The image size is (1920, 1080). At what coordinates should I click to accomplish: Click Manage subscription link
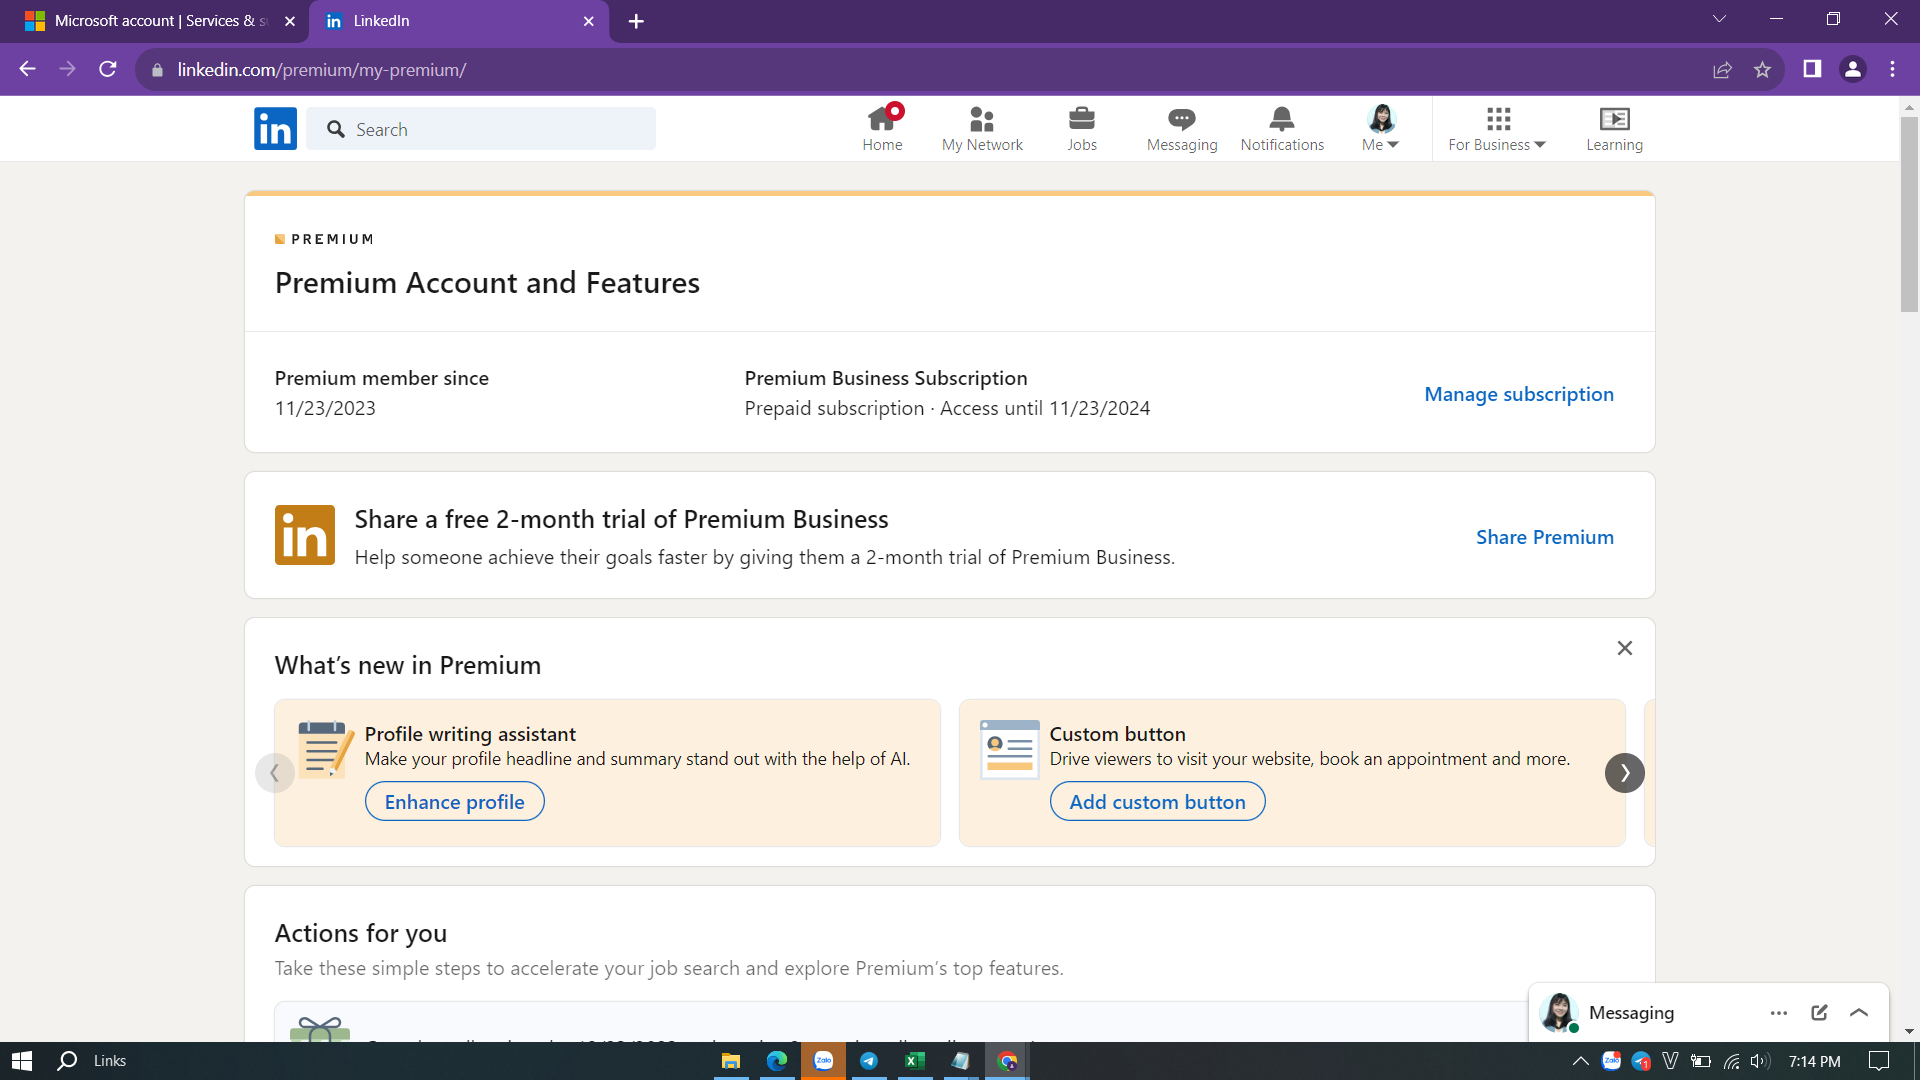[1519, 394]
